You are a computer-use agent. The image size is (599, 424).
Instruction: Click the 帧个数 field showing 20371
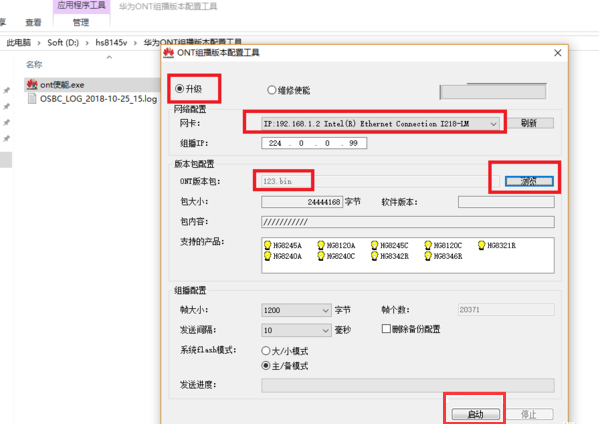[506, 310]
